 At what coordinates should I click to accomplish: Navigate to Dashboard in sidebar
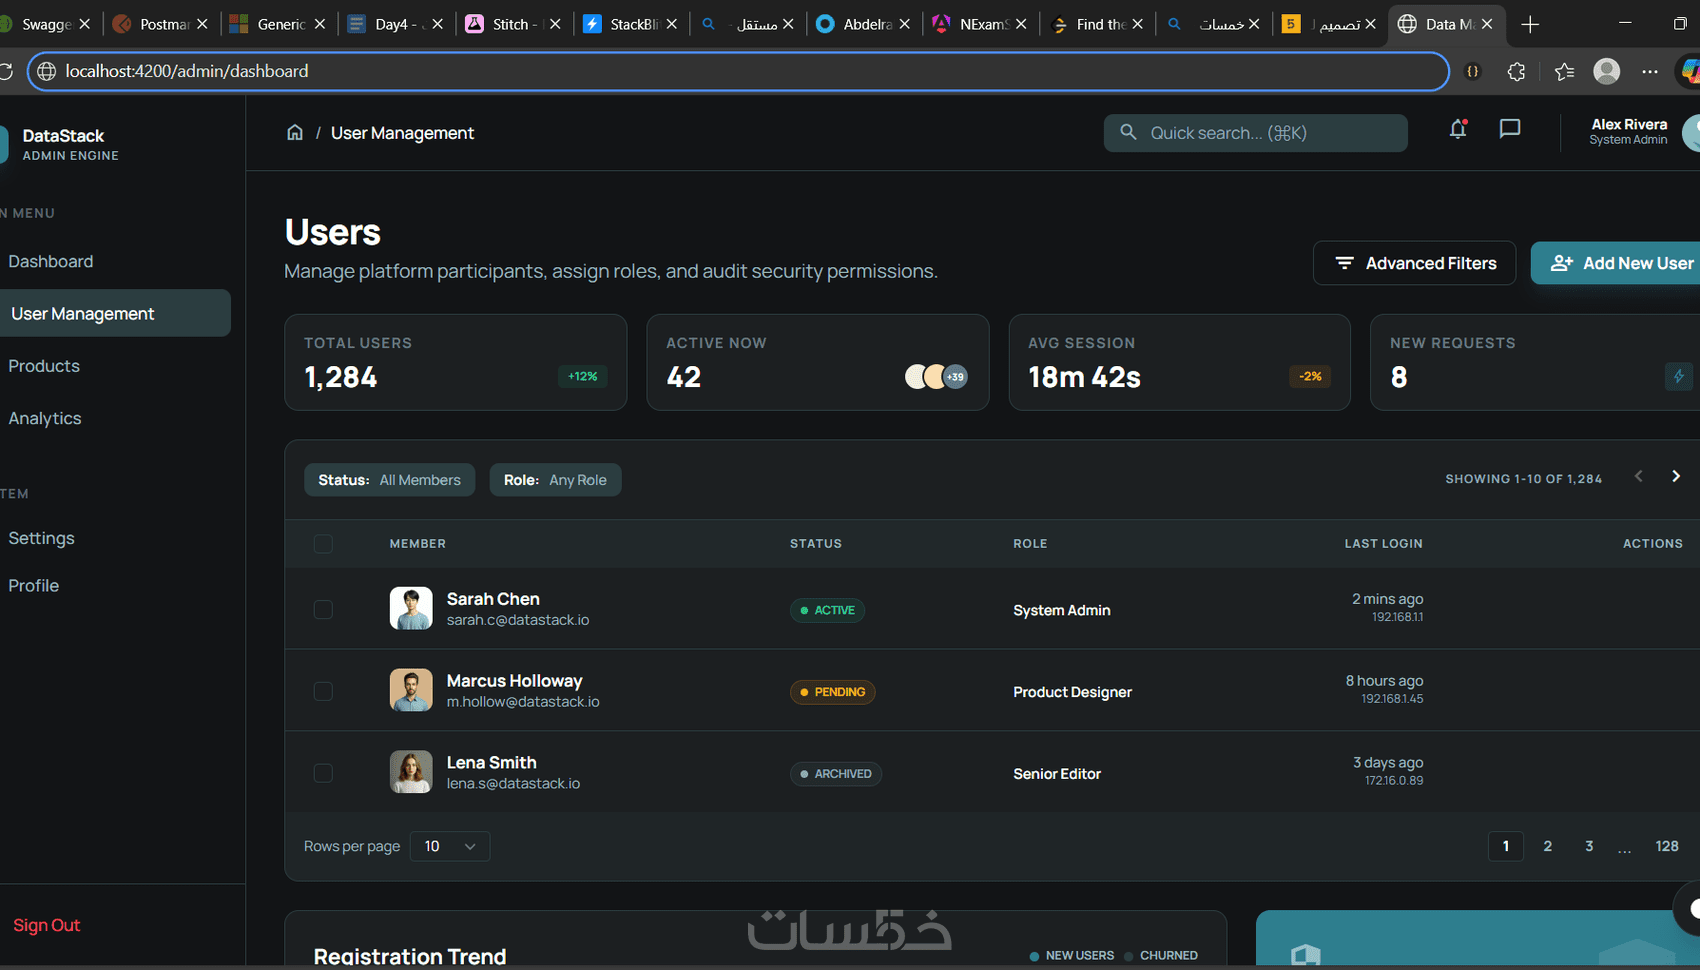point(51,261)
